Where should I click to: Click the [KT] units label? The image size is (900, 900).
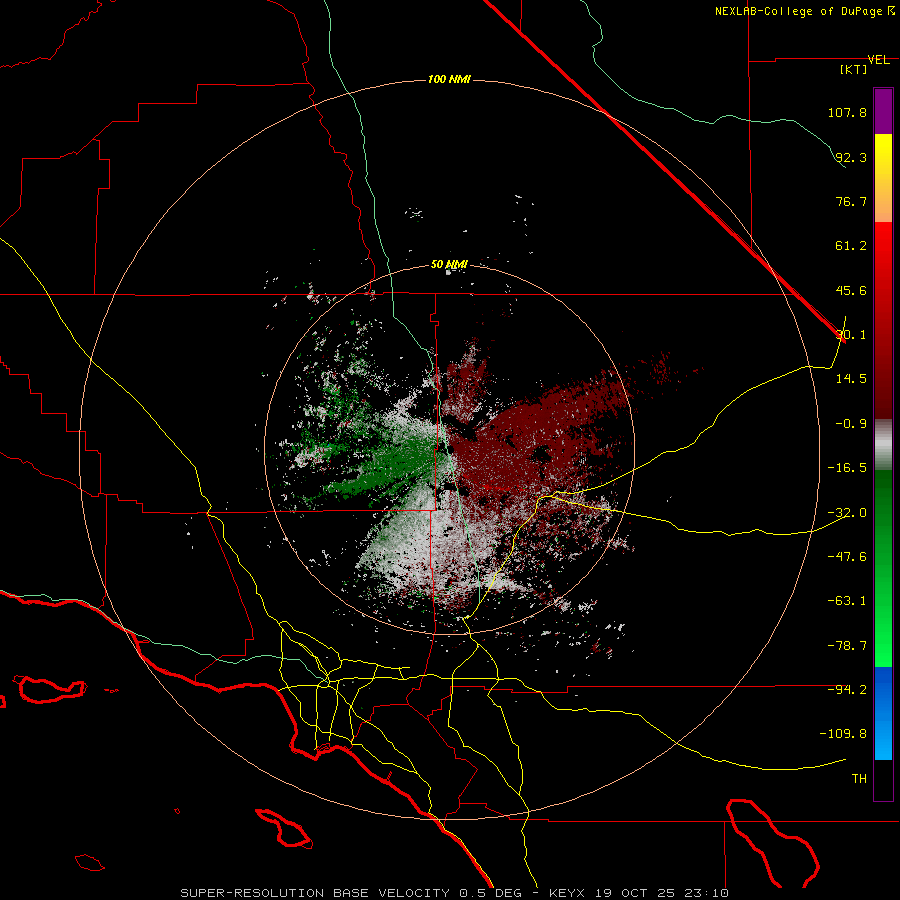(854, 69)
